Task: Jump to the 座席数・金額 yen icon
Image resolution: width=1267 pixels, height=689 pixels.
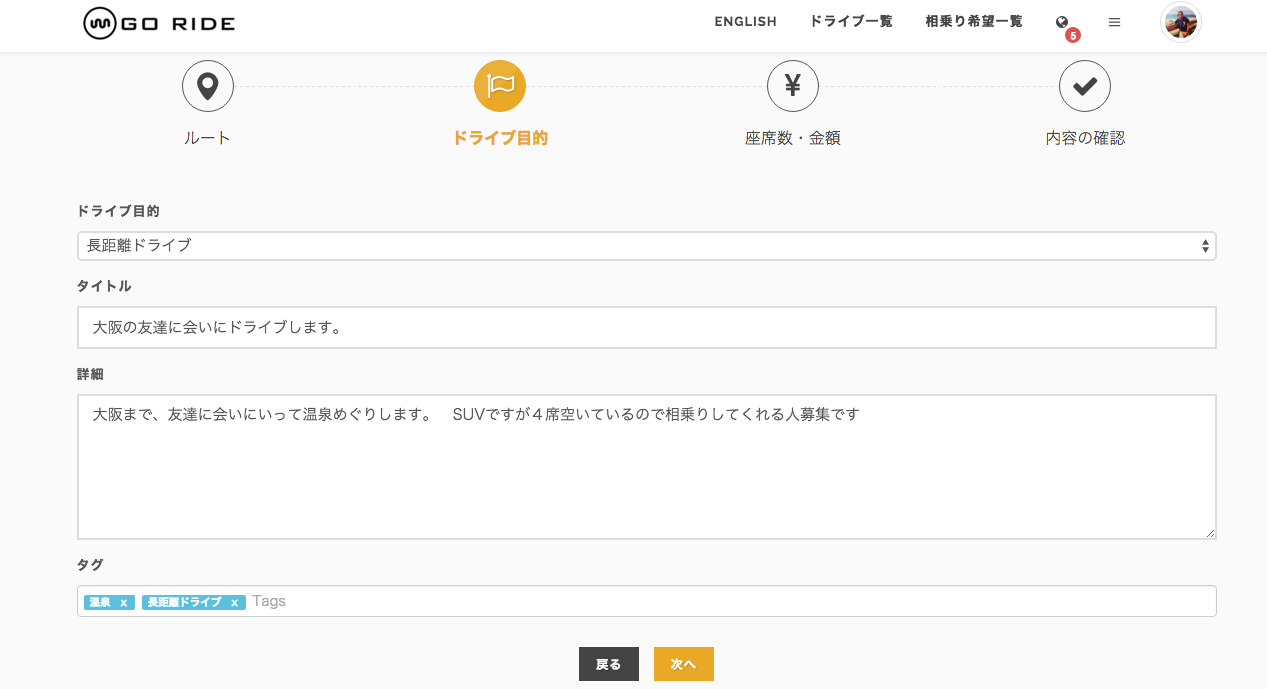Action: click(793, 86)
